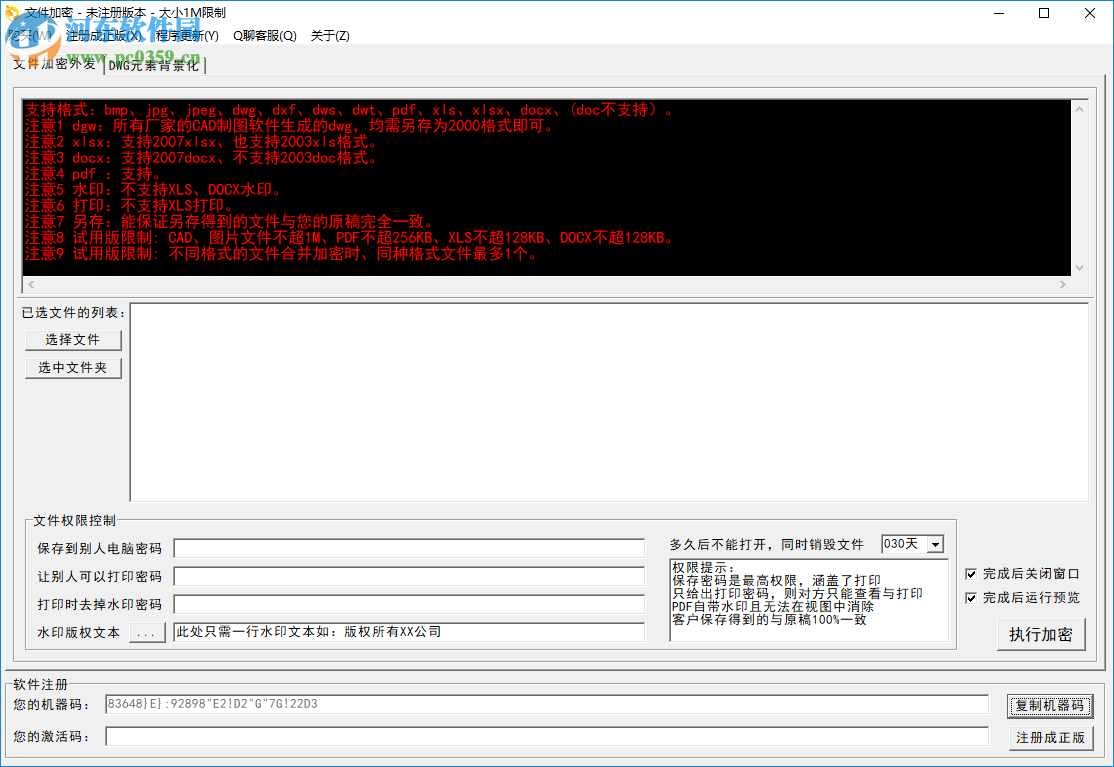This screenshot has width=1114, height=767.
Task: Close the 文件加密 window
Action: click(x=1090, y=13)
